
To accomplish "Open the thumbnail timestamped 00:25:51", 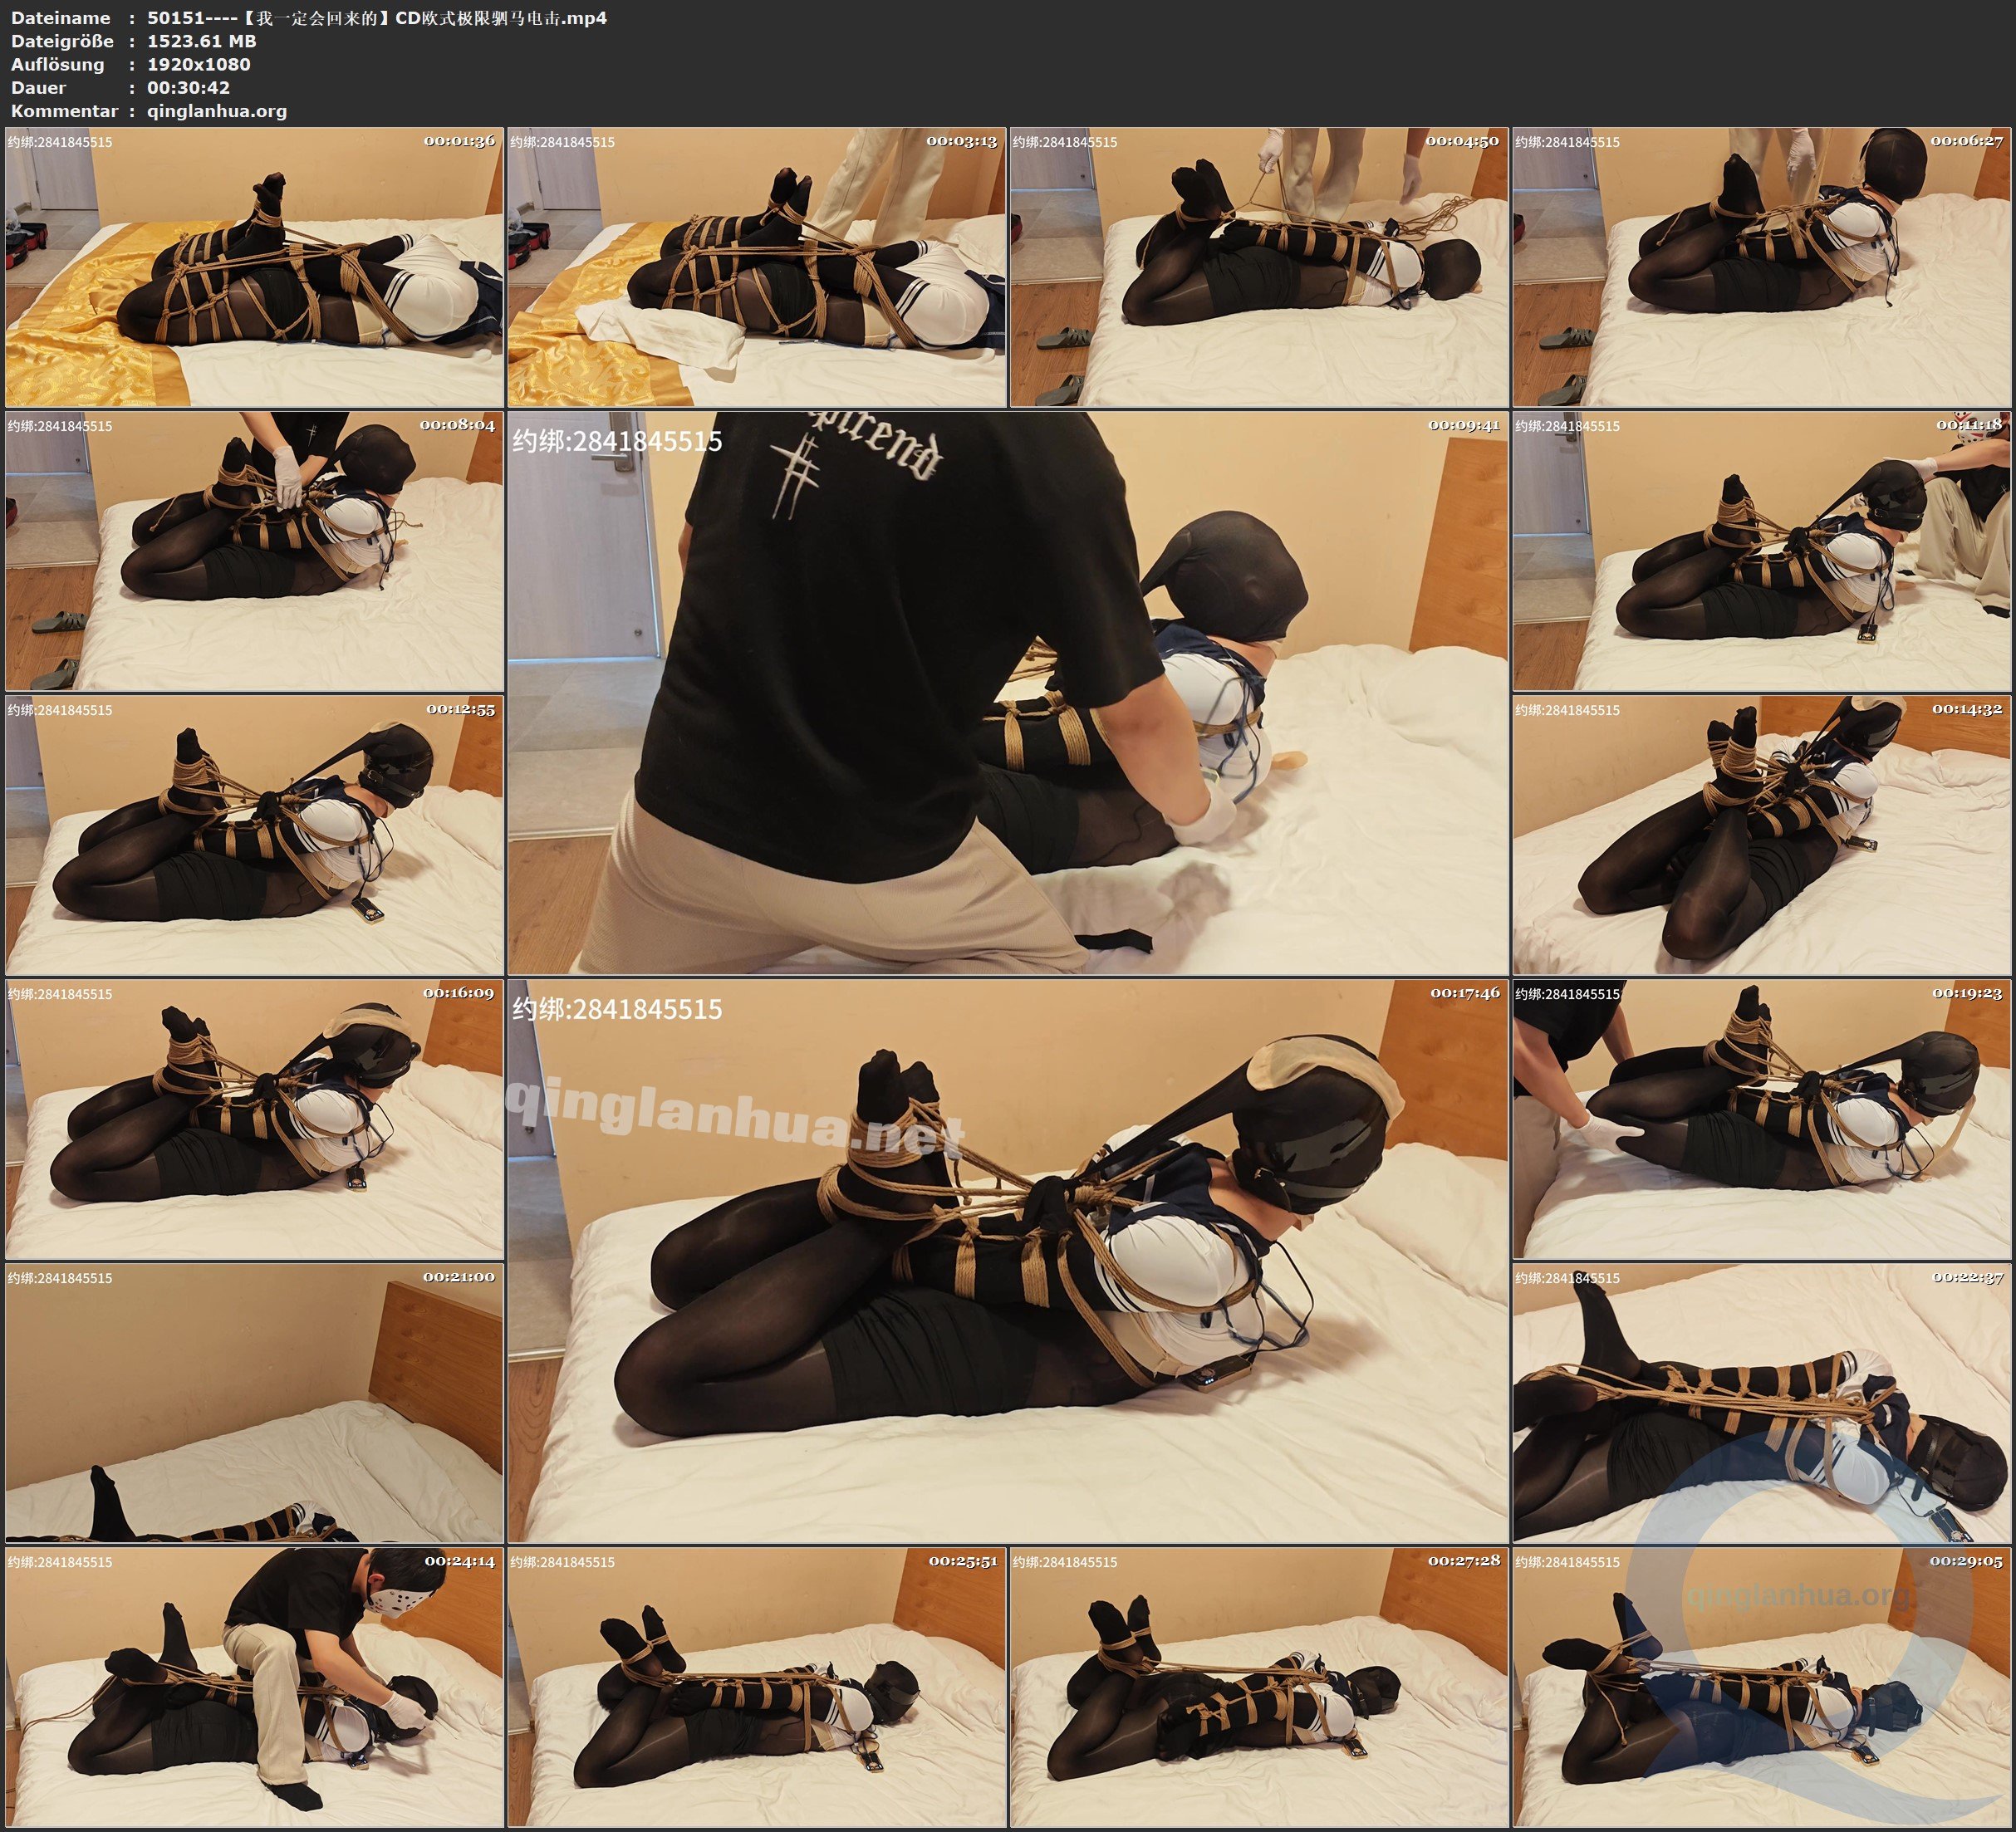I will [757, 1687].
